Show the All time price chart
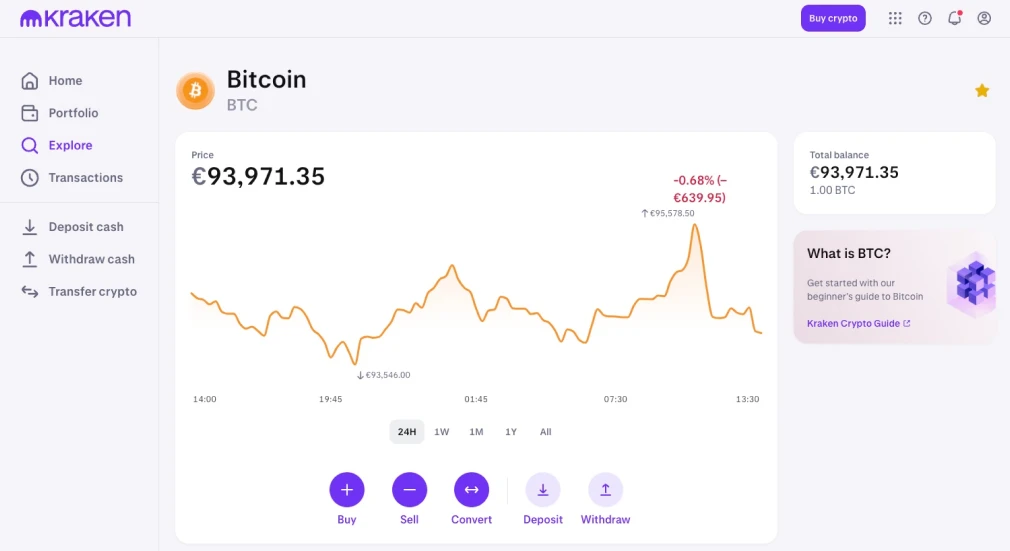The width and height of the screenshot is (1010, 551). (x=545, y=432)
